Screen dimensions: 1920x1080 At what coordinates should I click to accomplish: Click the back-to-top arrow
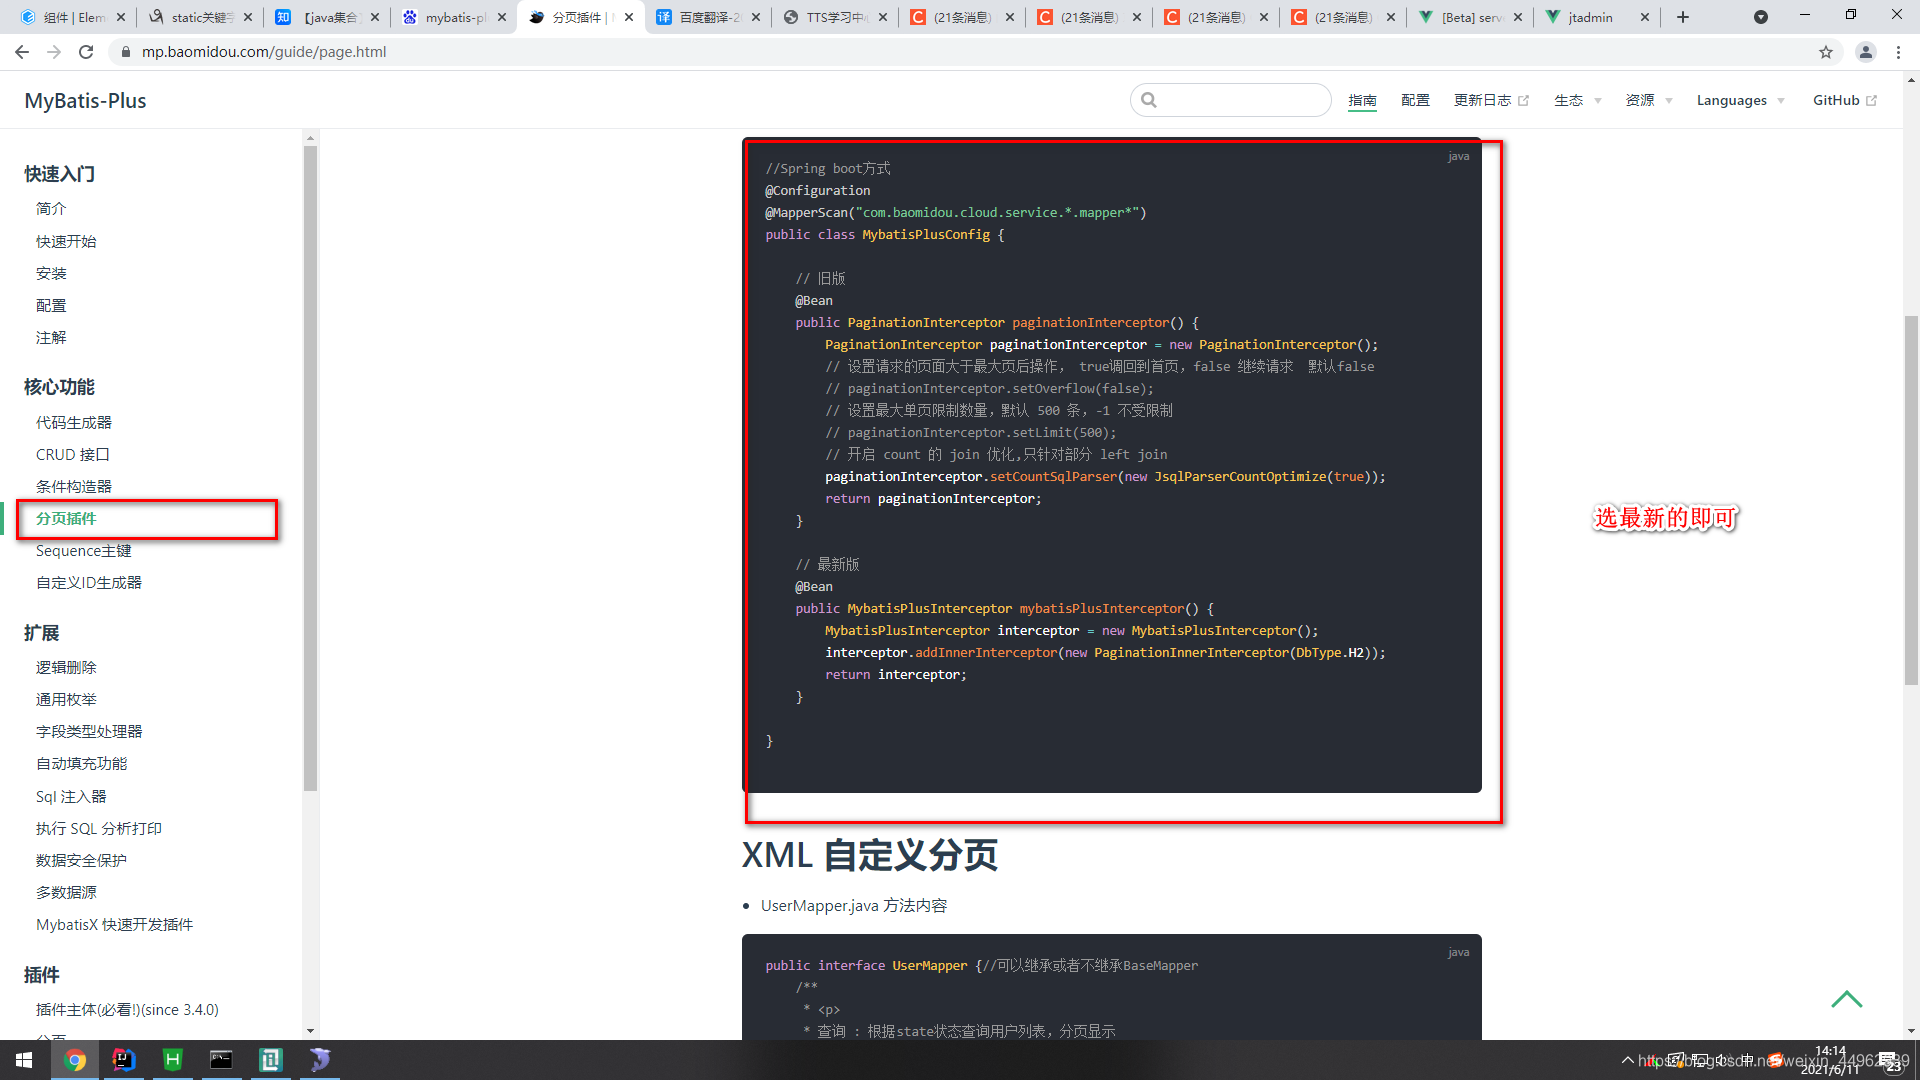[1846, 999]
